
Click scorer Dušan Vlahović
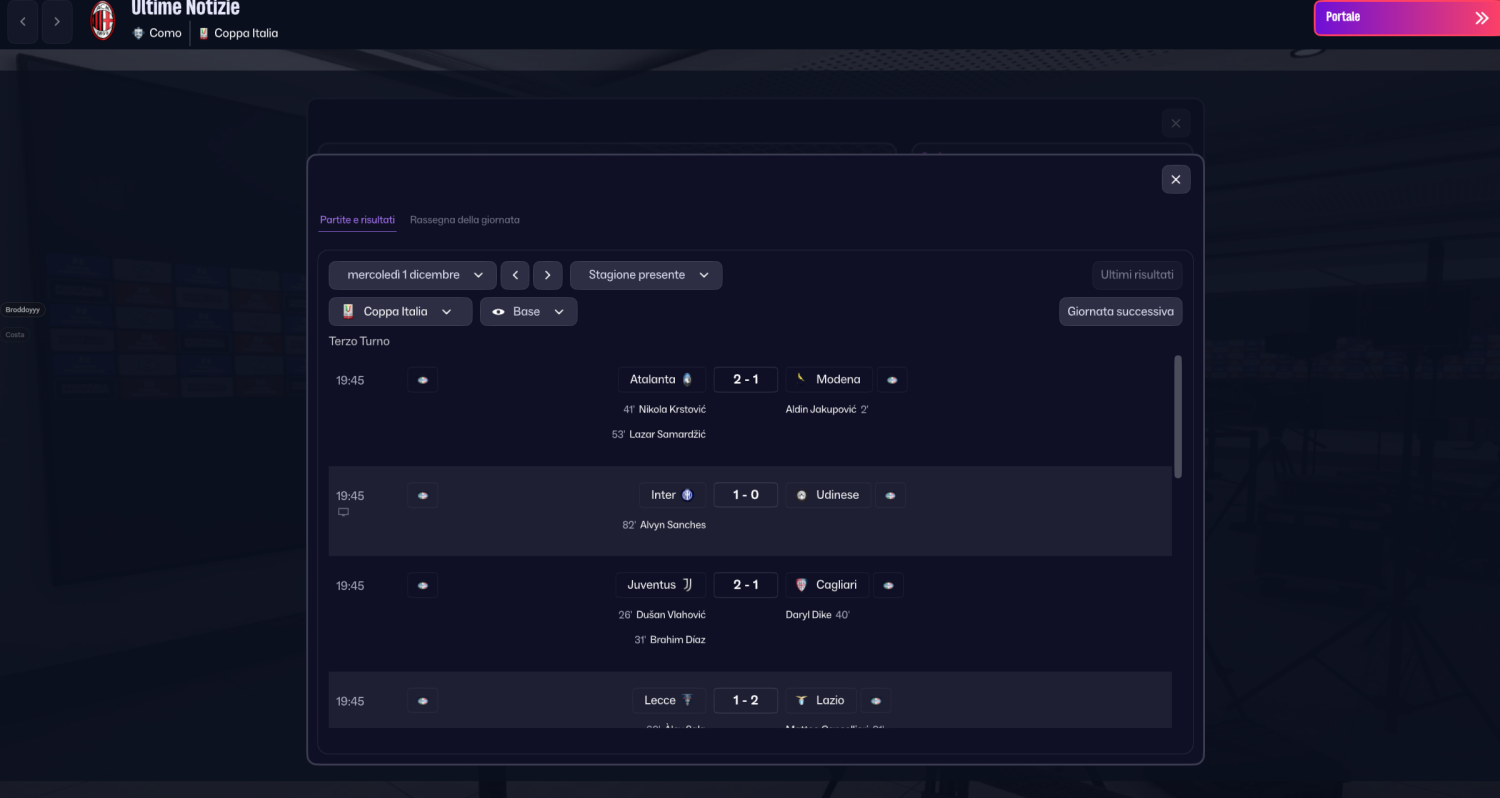(x=671, y=615)
